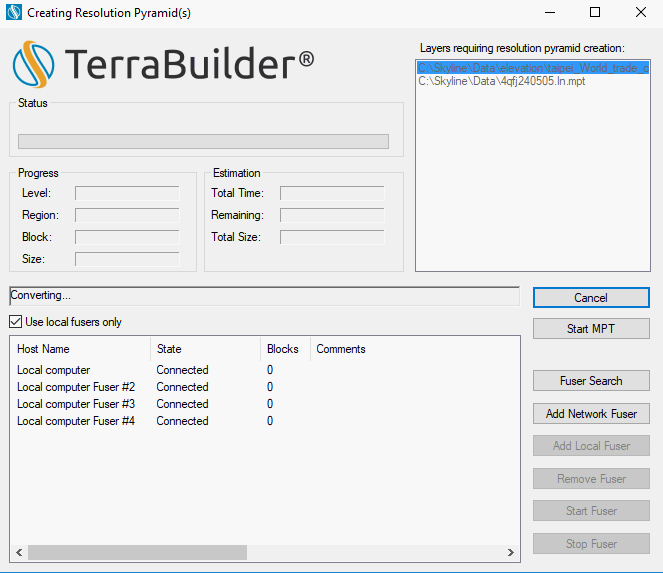663x573 pixels.
Task: Click the Region progress field
Action: click(x=127, y=215)
